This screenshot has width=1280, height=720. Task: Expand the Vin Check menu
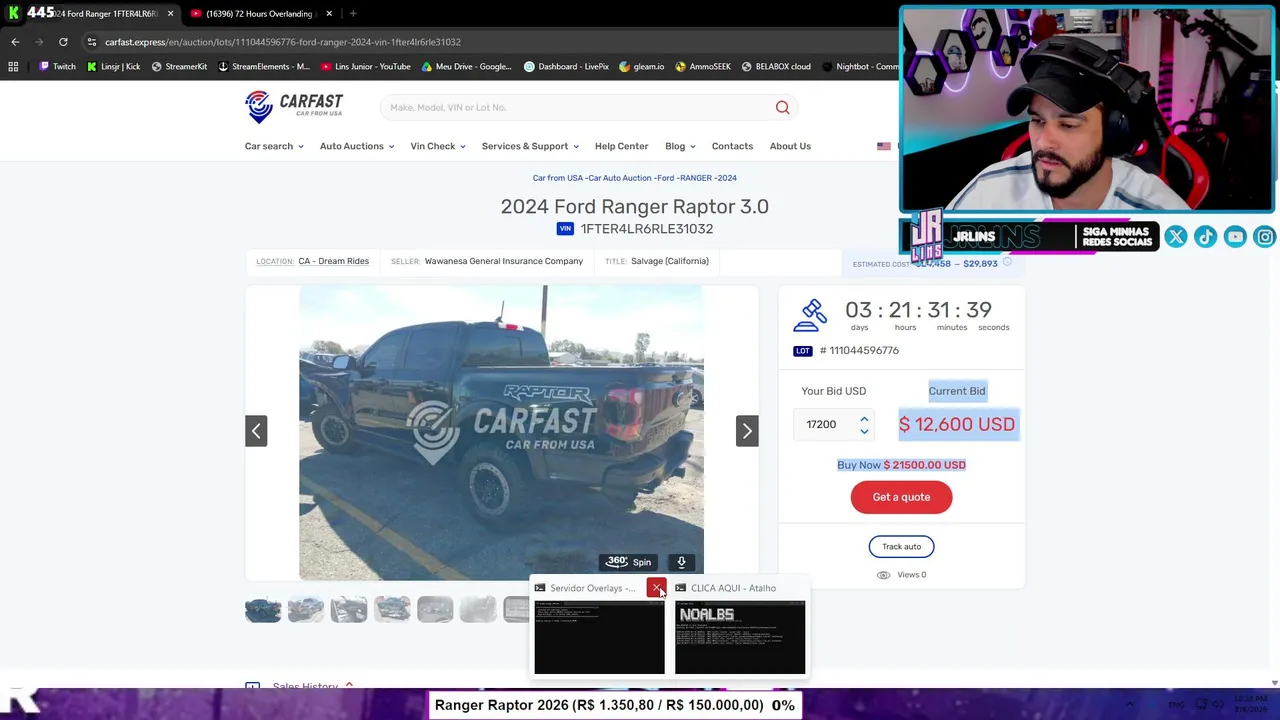pos(438,146)
